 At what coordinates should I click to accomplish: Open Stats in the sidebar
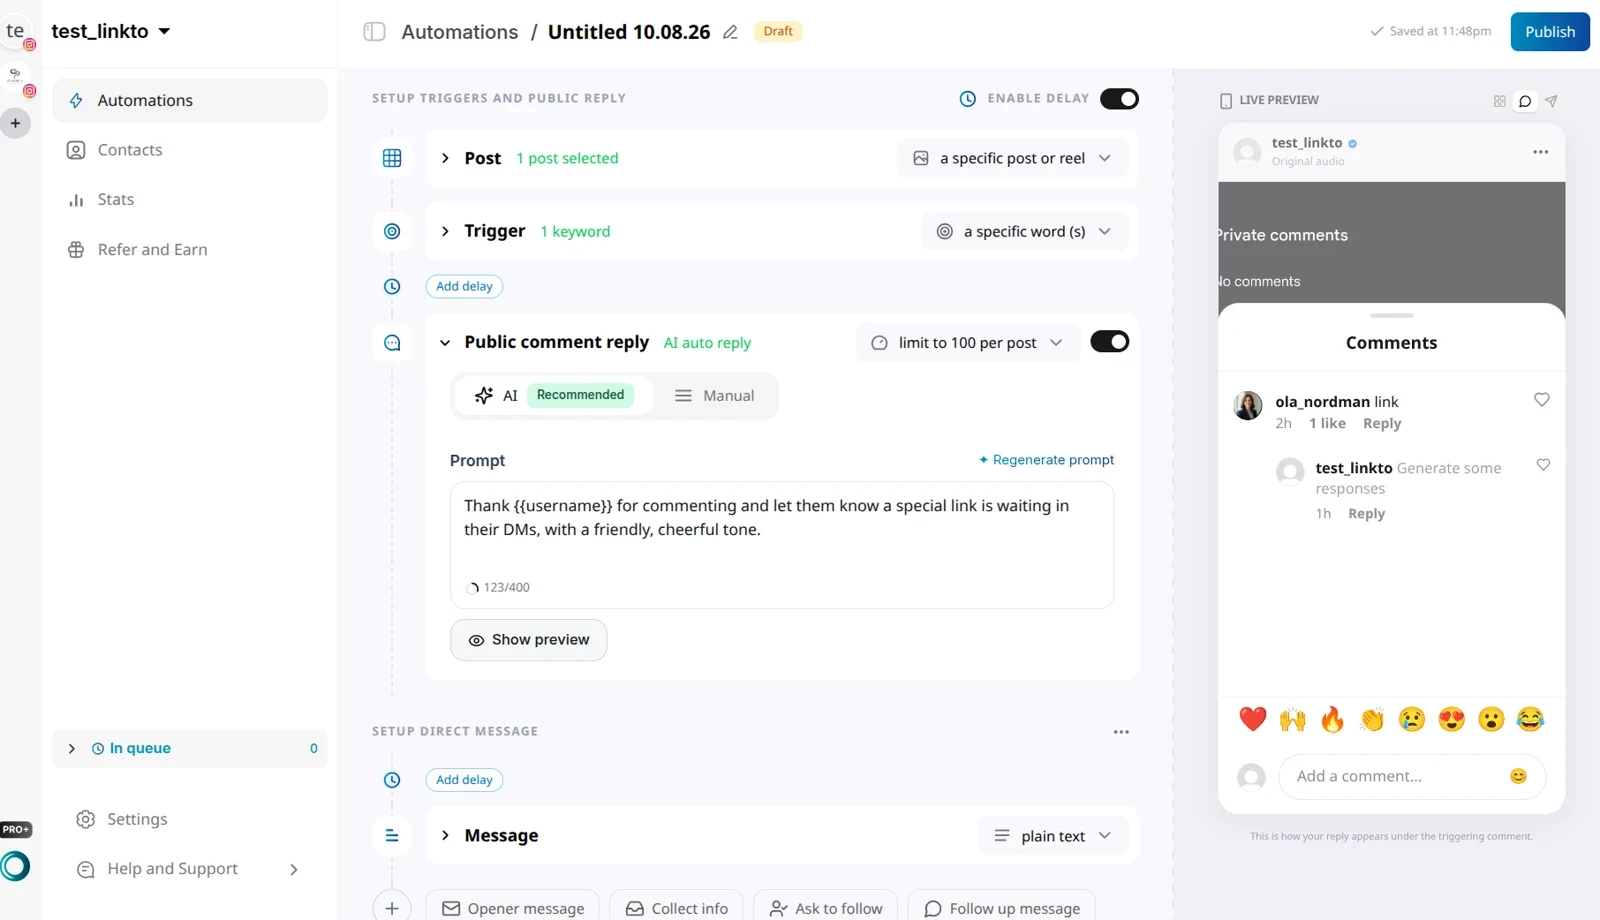(190, 200)
